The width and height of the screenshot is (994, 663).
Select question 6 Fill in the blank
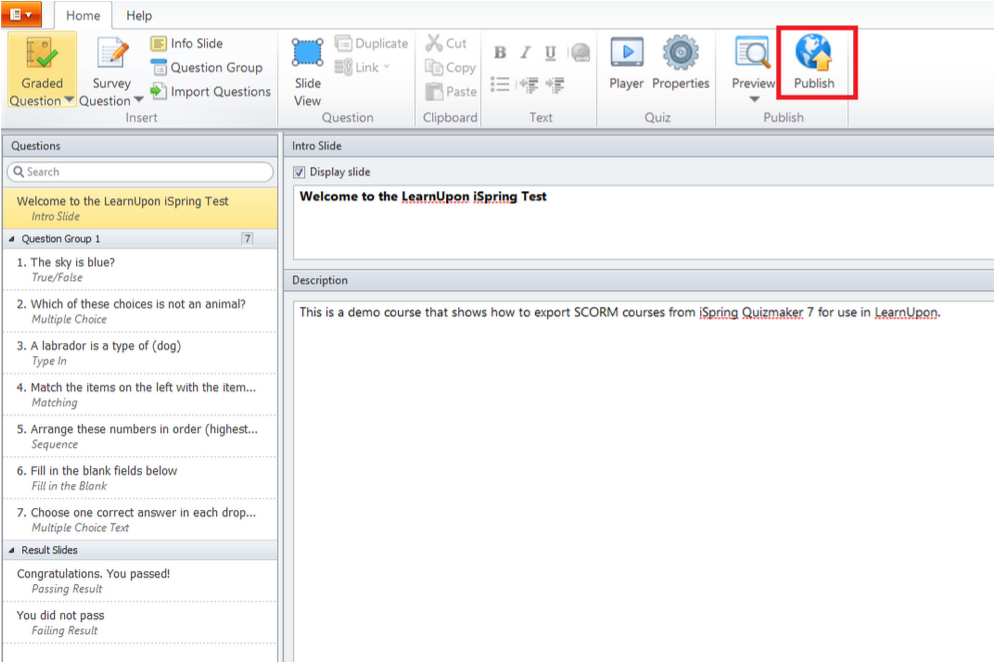(140, 478)
